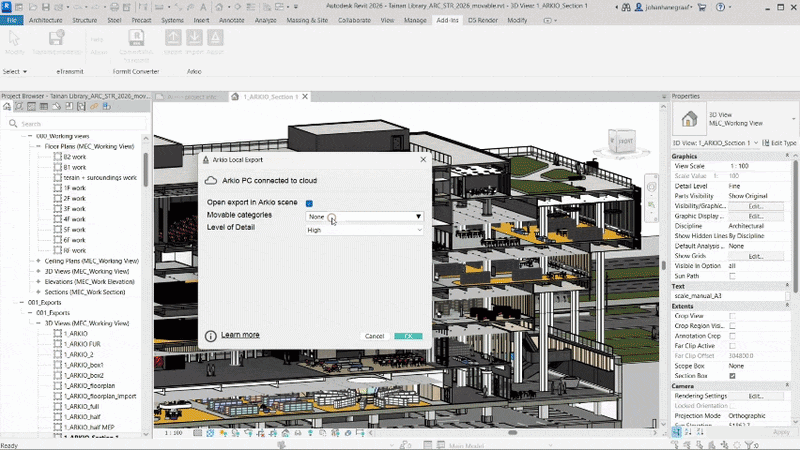Screen dimensions: 800x450
Task: Click the Project Browser vertical scrollbar thumb
Action: 146,169
